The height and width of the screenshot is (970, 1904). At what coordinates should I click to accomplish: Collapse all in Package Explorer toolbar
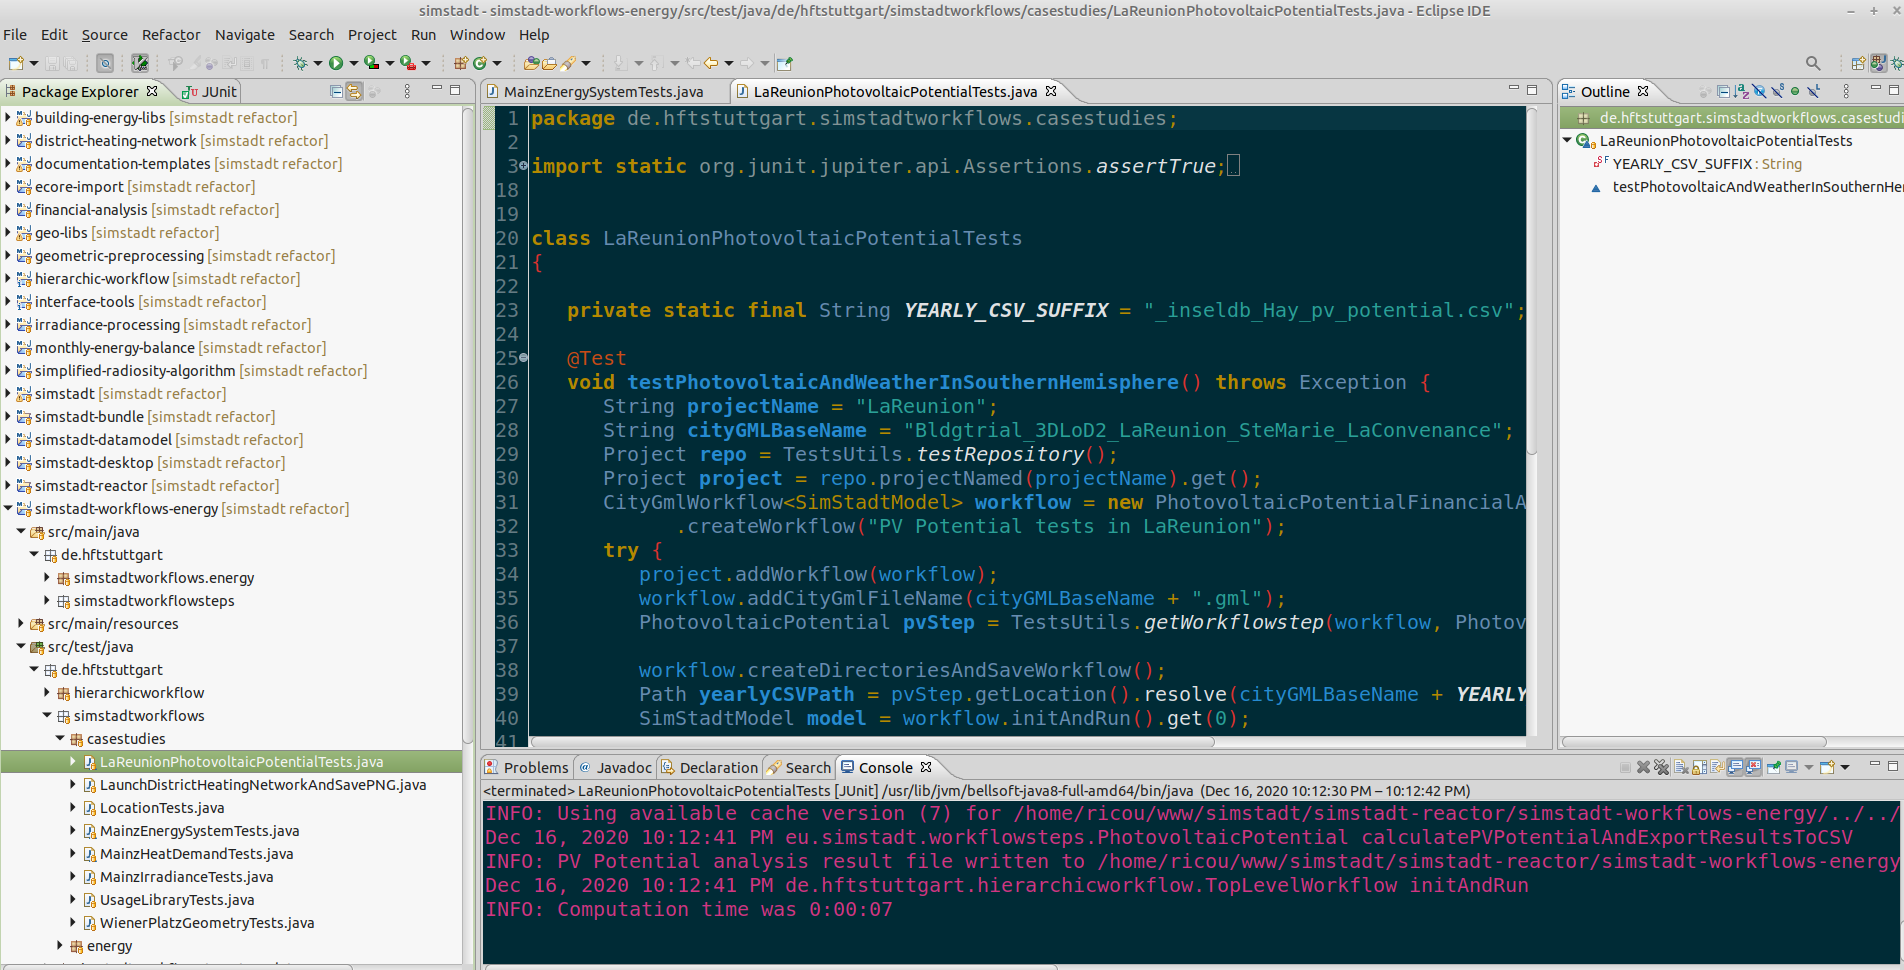click(x=336, y=91)
